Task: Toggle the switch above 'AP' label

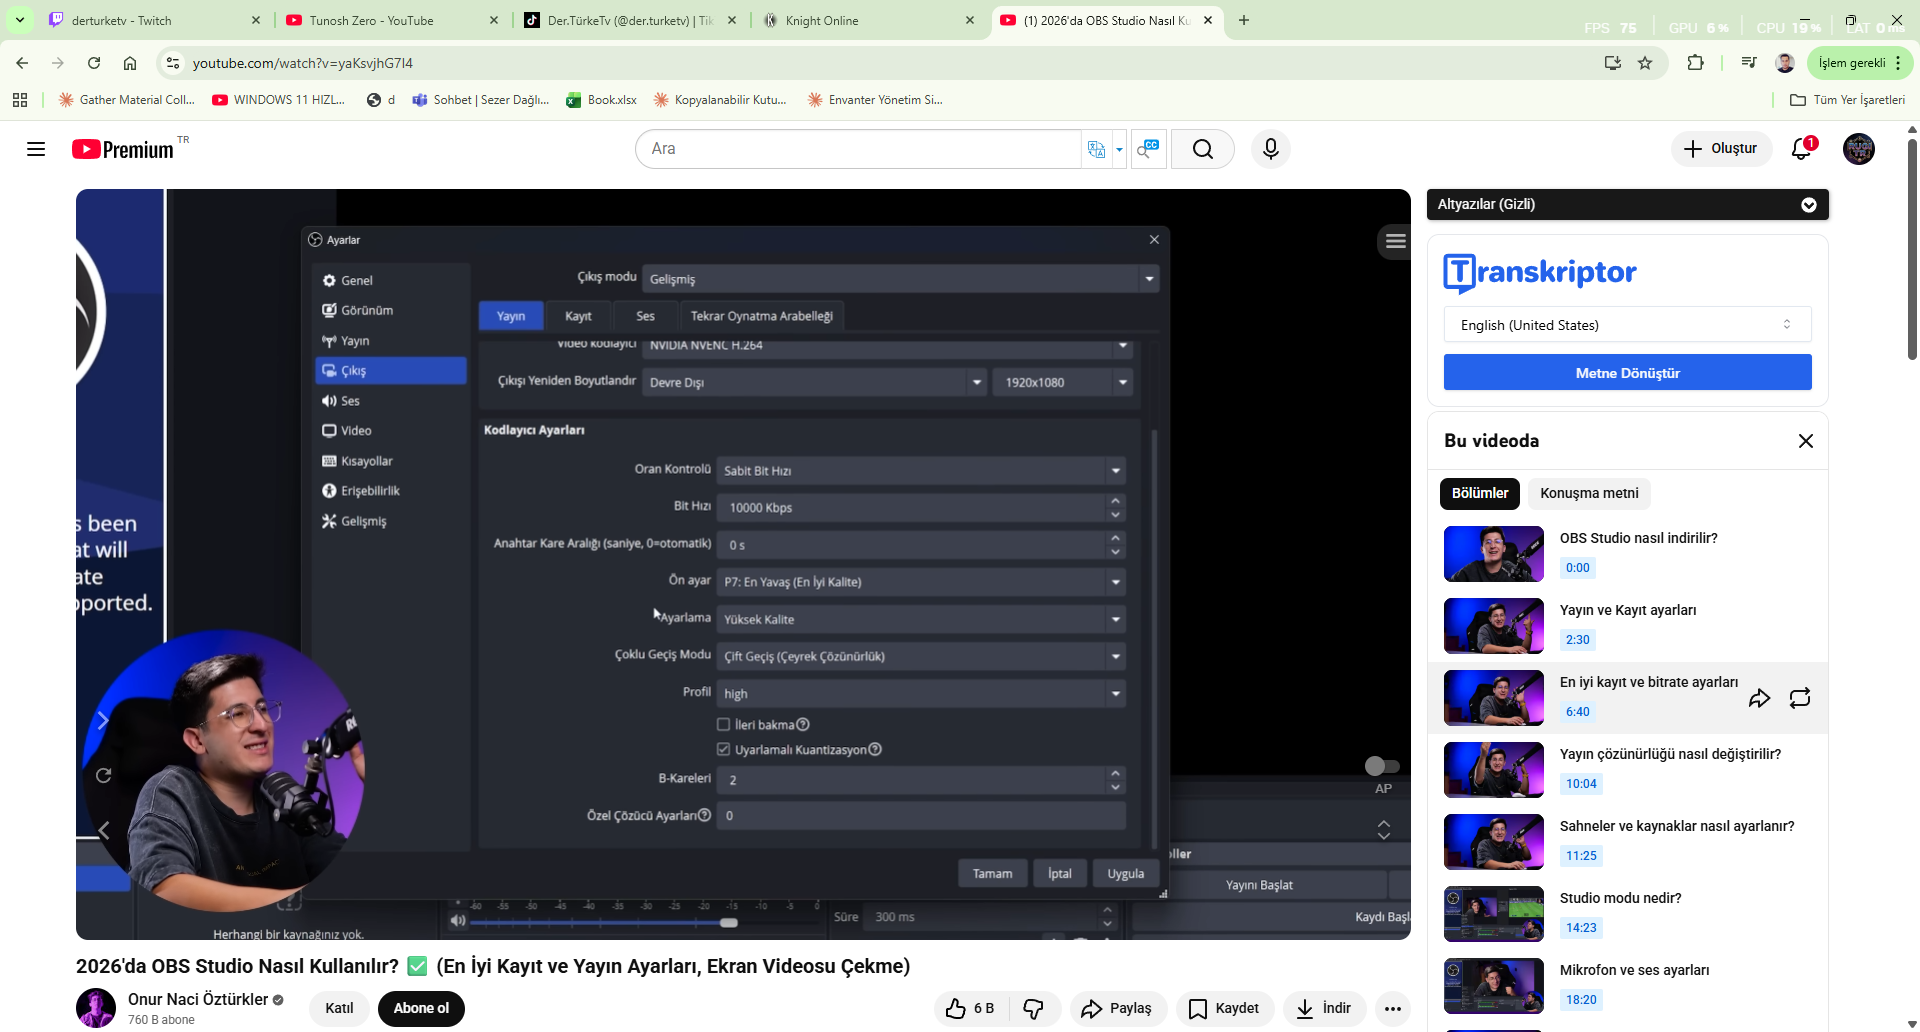Action: coord(1382,766)
